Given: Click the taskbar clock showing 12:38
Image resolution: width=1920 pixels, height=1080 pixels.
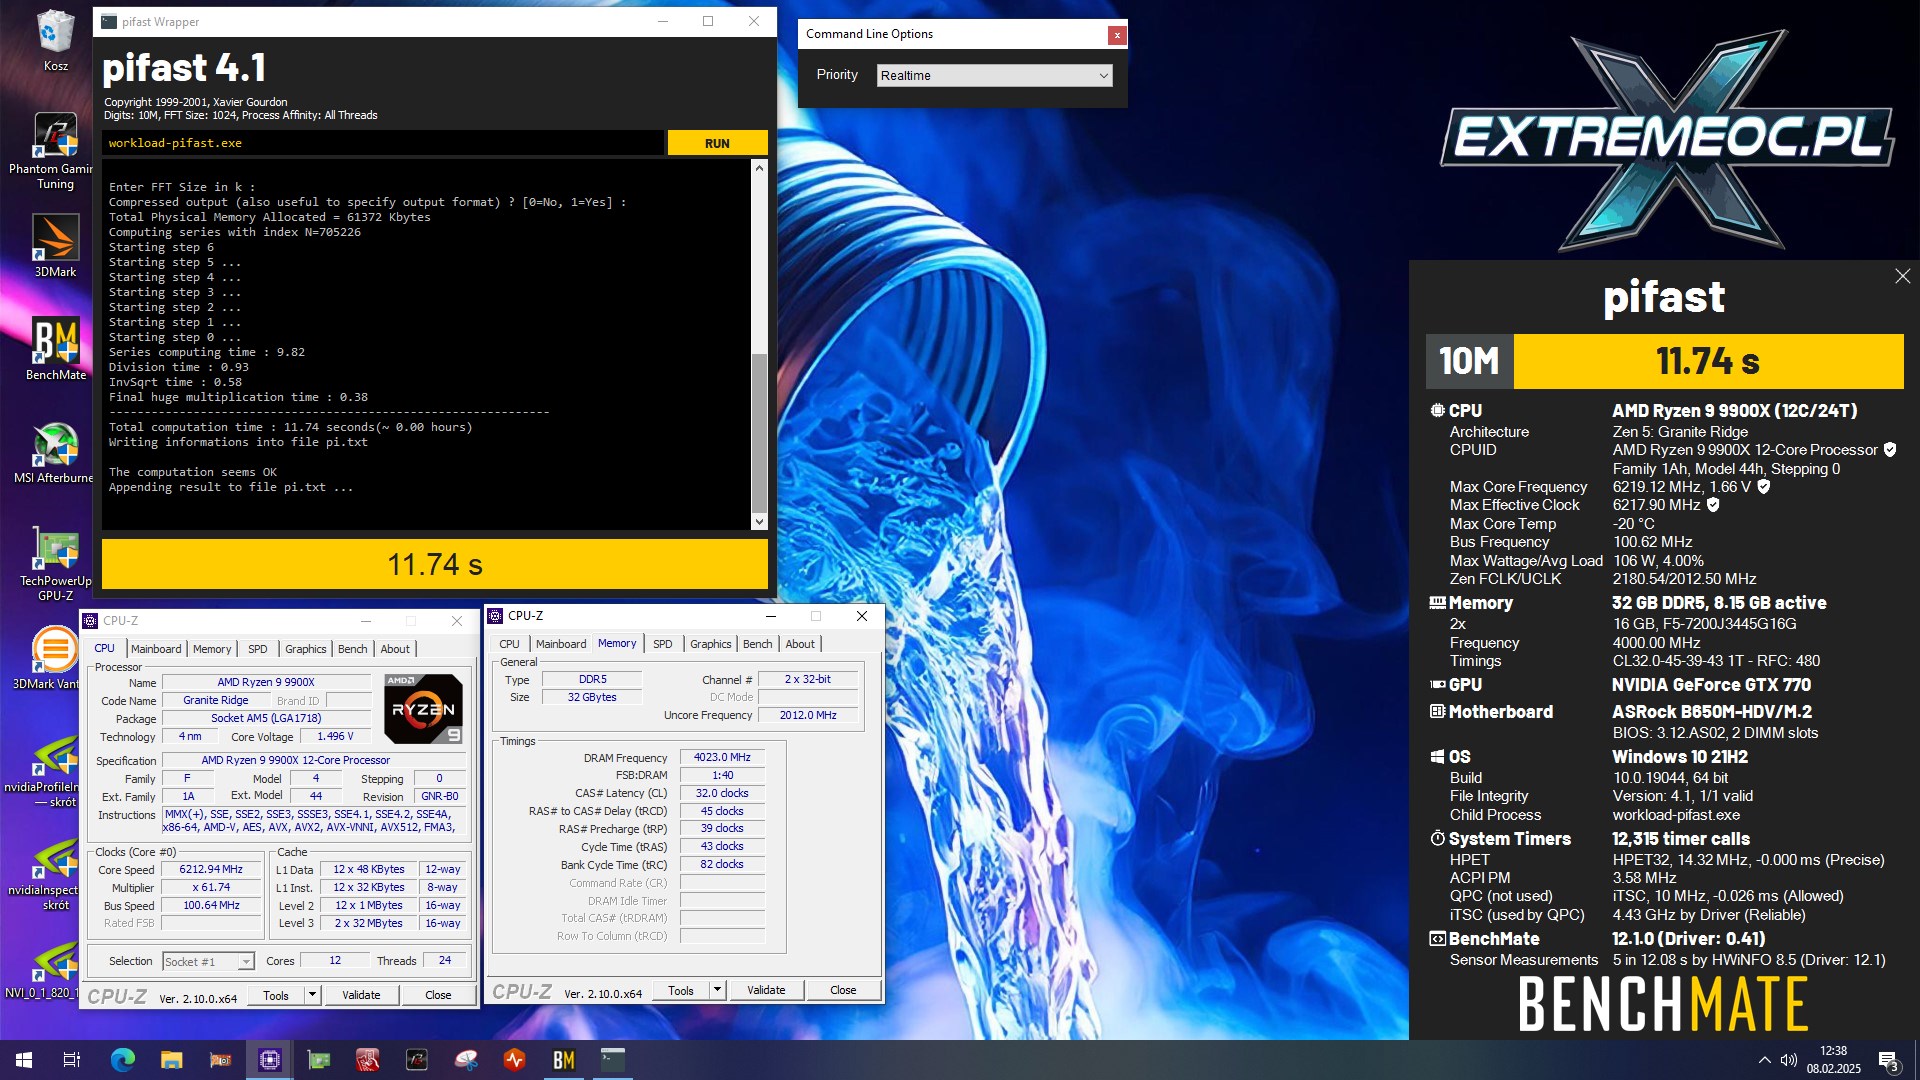Looking at the screenshot, I should tap(1833, 1060).
